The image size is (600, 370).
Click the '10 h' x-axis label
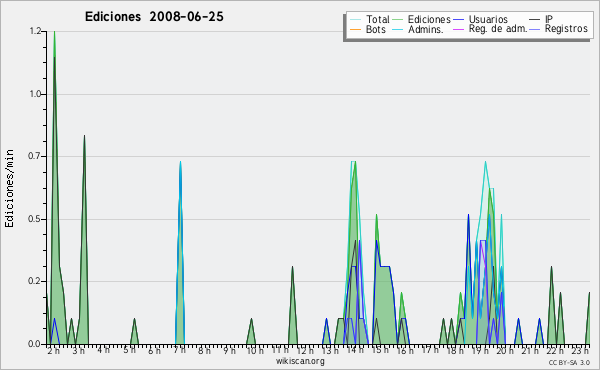coord(255,351)
